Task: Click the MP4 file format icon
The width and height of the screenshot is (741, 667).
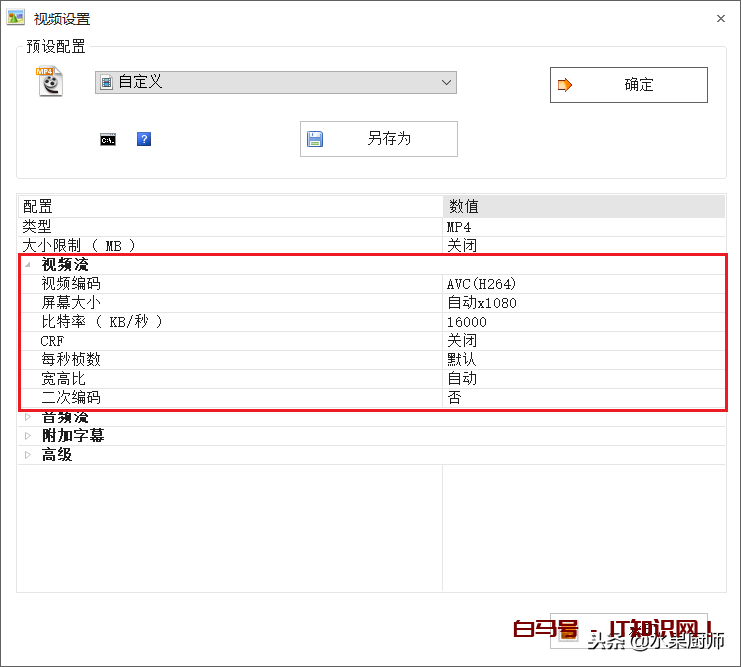Action: coord(50,82)
